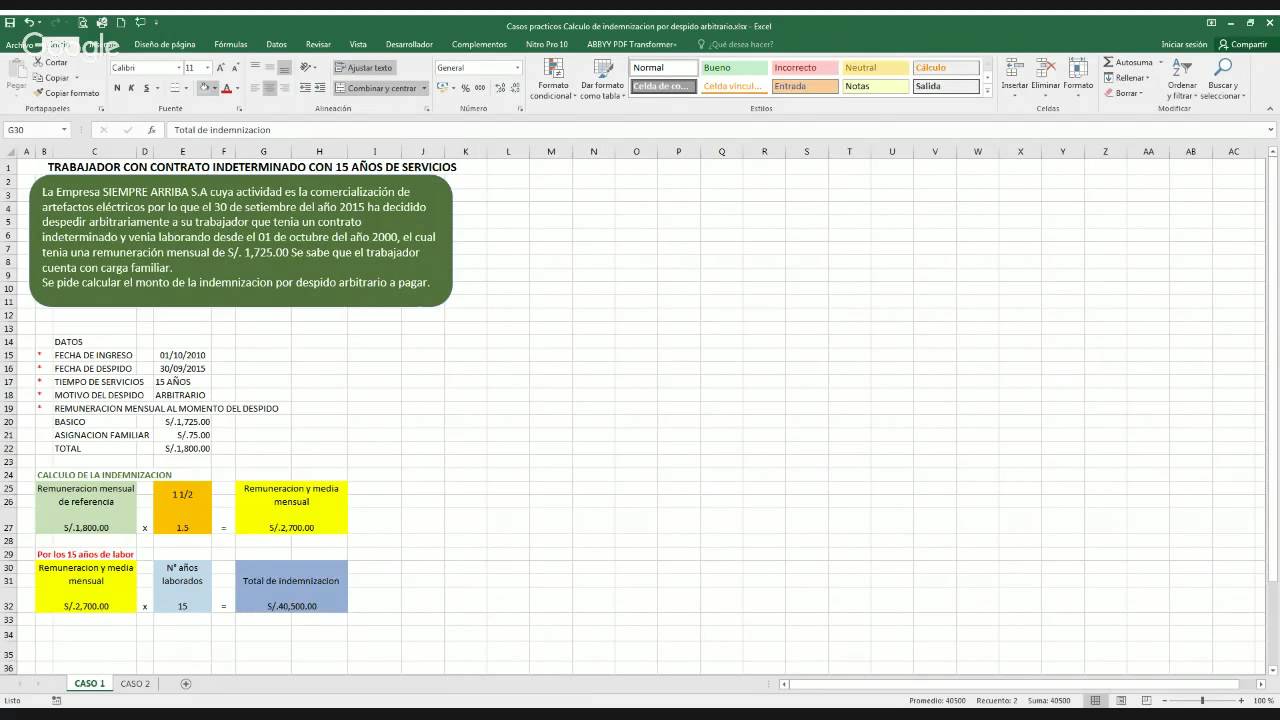Screen dimensions: 1280x720
Task: Align text right icon
Action: (284, 88)
